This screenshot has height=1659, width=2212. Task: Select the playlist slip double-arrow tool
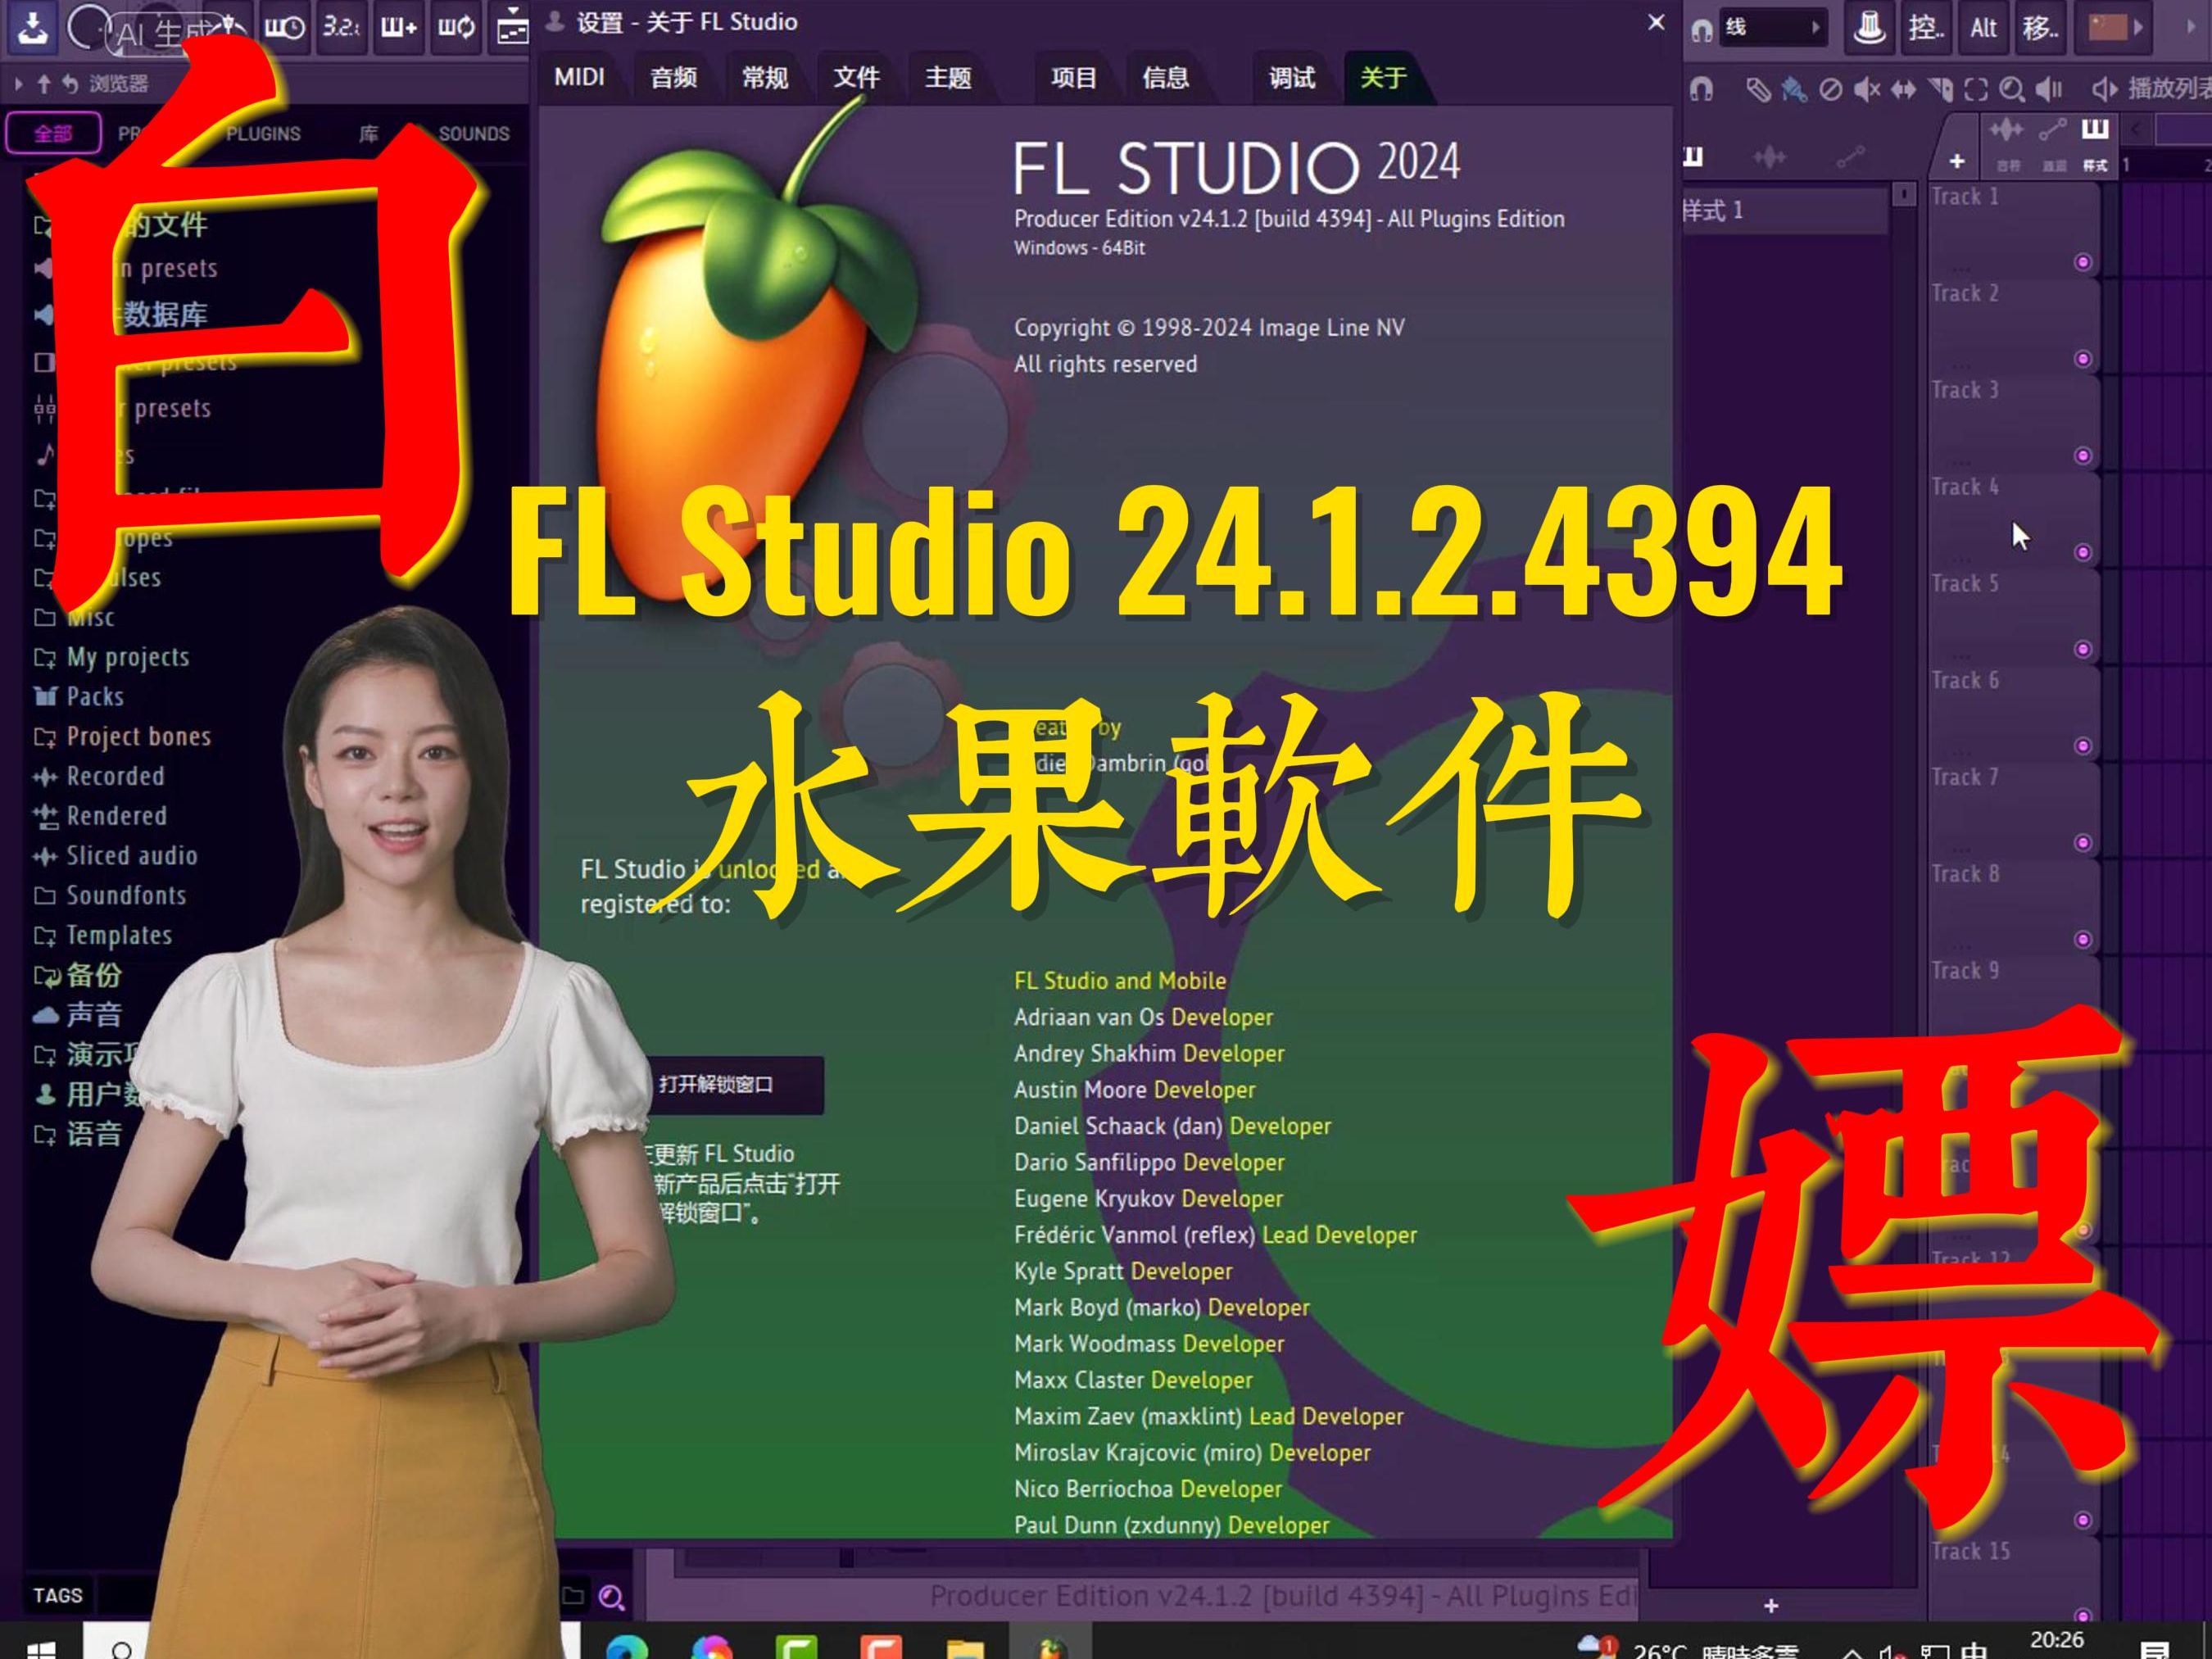coord(1903,90)
